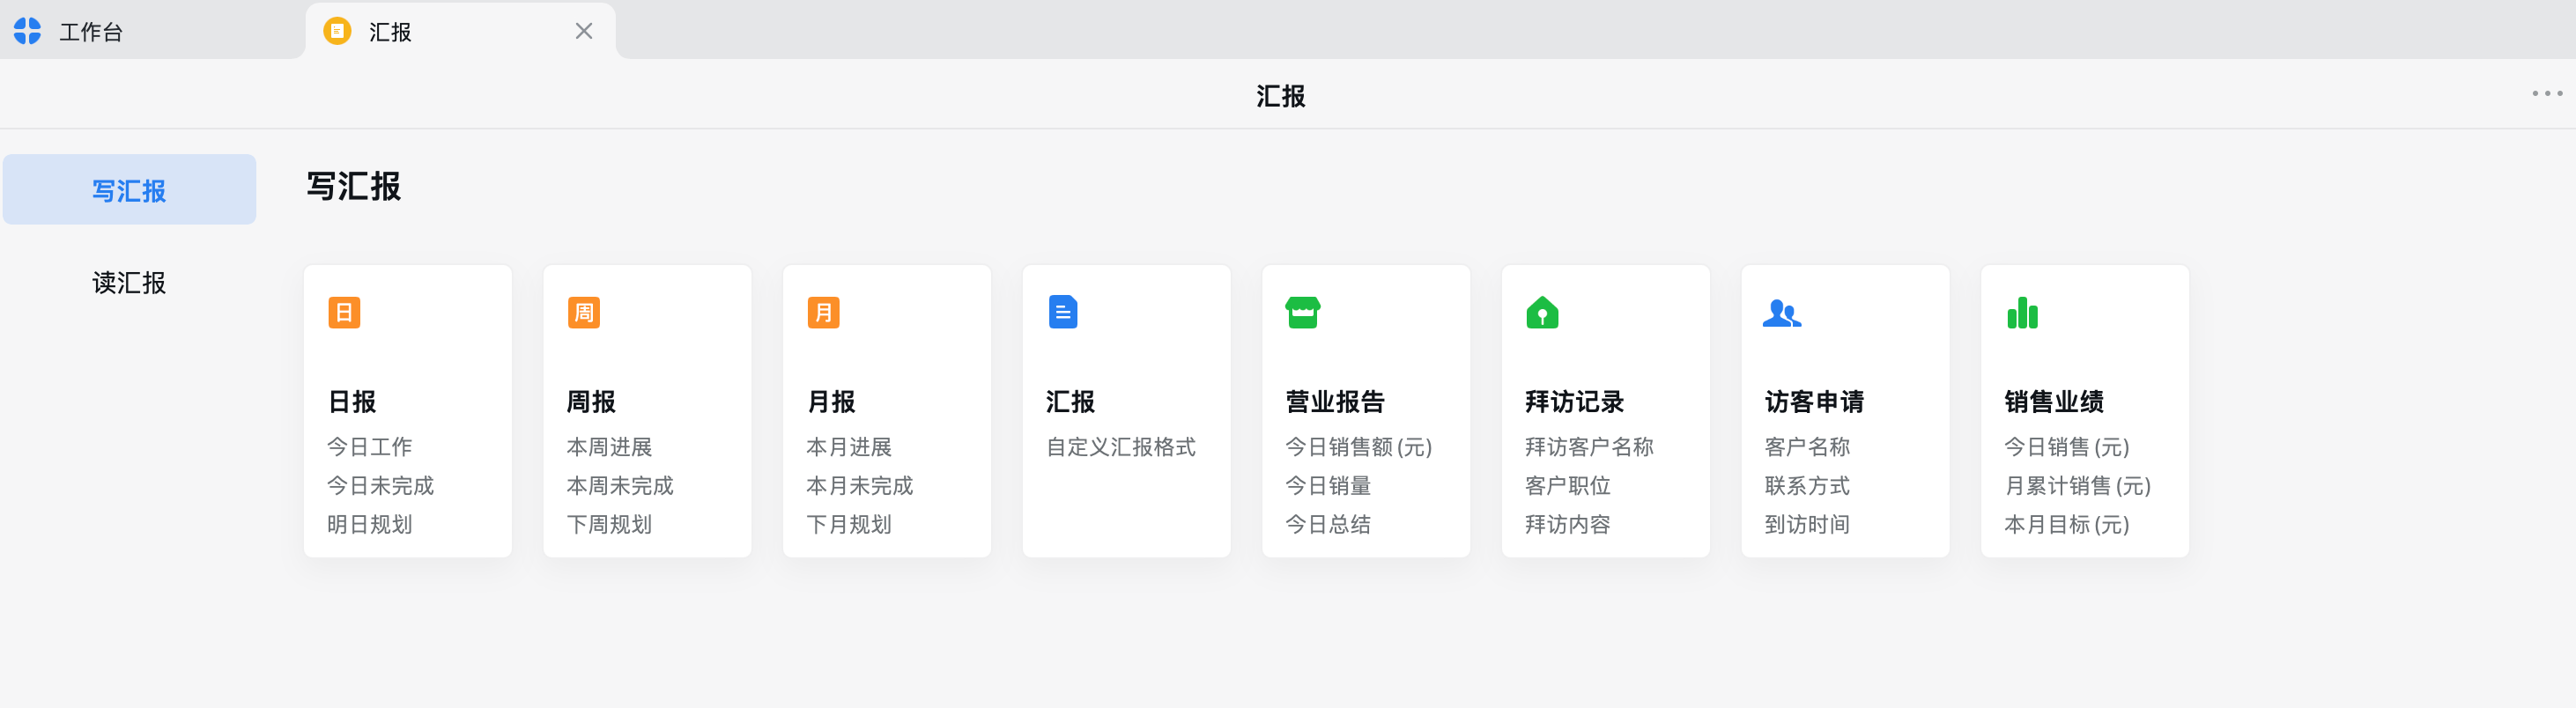Click the green house icon for 拜访记录
Image resolution: width=2576 pixels, height=708 pixels.
pyautogui.click(x=1542, y=313)
